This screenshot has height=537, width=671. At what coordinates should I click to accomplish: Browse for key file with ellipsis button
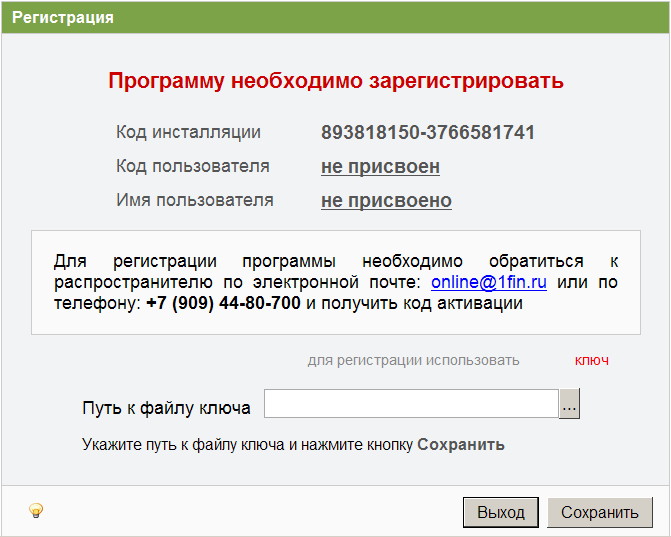click(569, 403)
